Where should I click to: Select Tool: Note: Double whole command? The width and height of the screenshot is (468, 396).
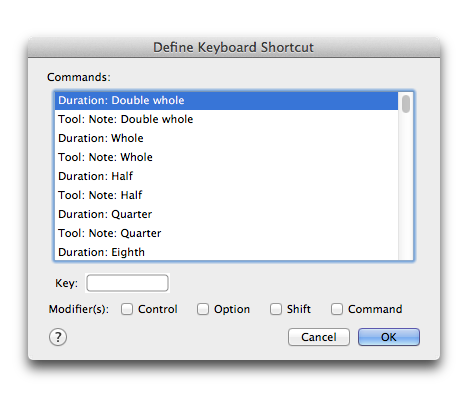click(226, 119)
